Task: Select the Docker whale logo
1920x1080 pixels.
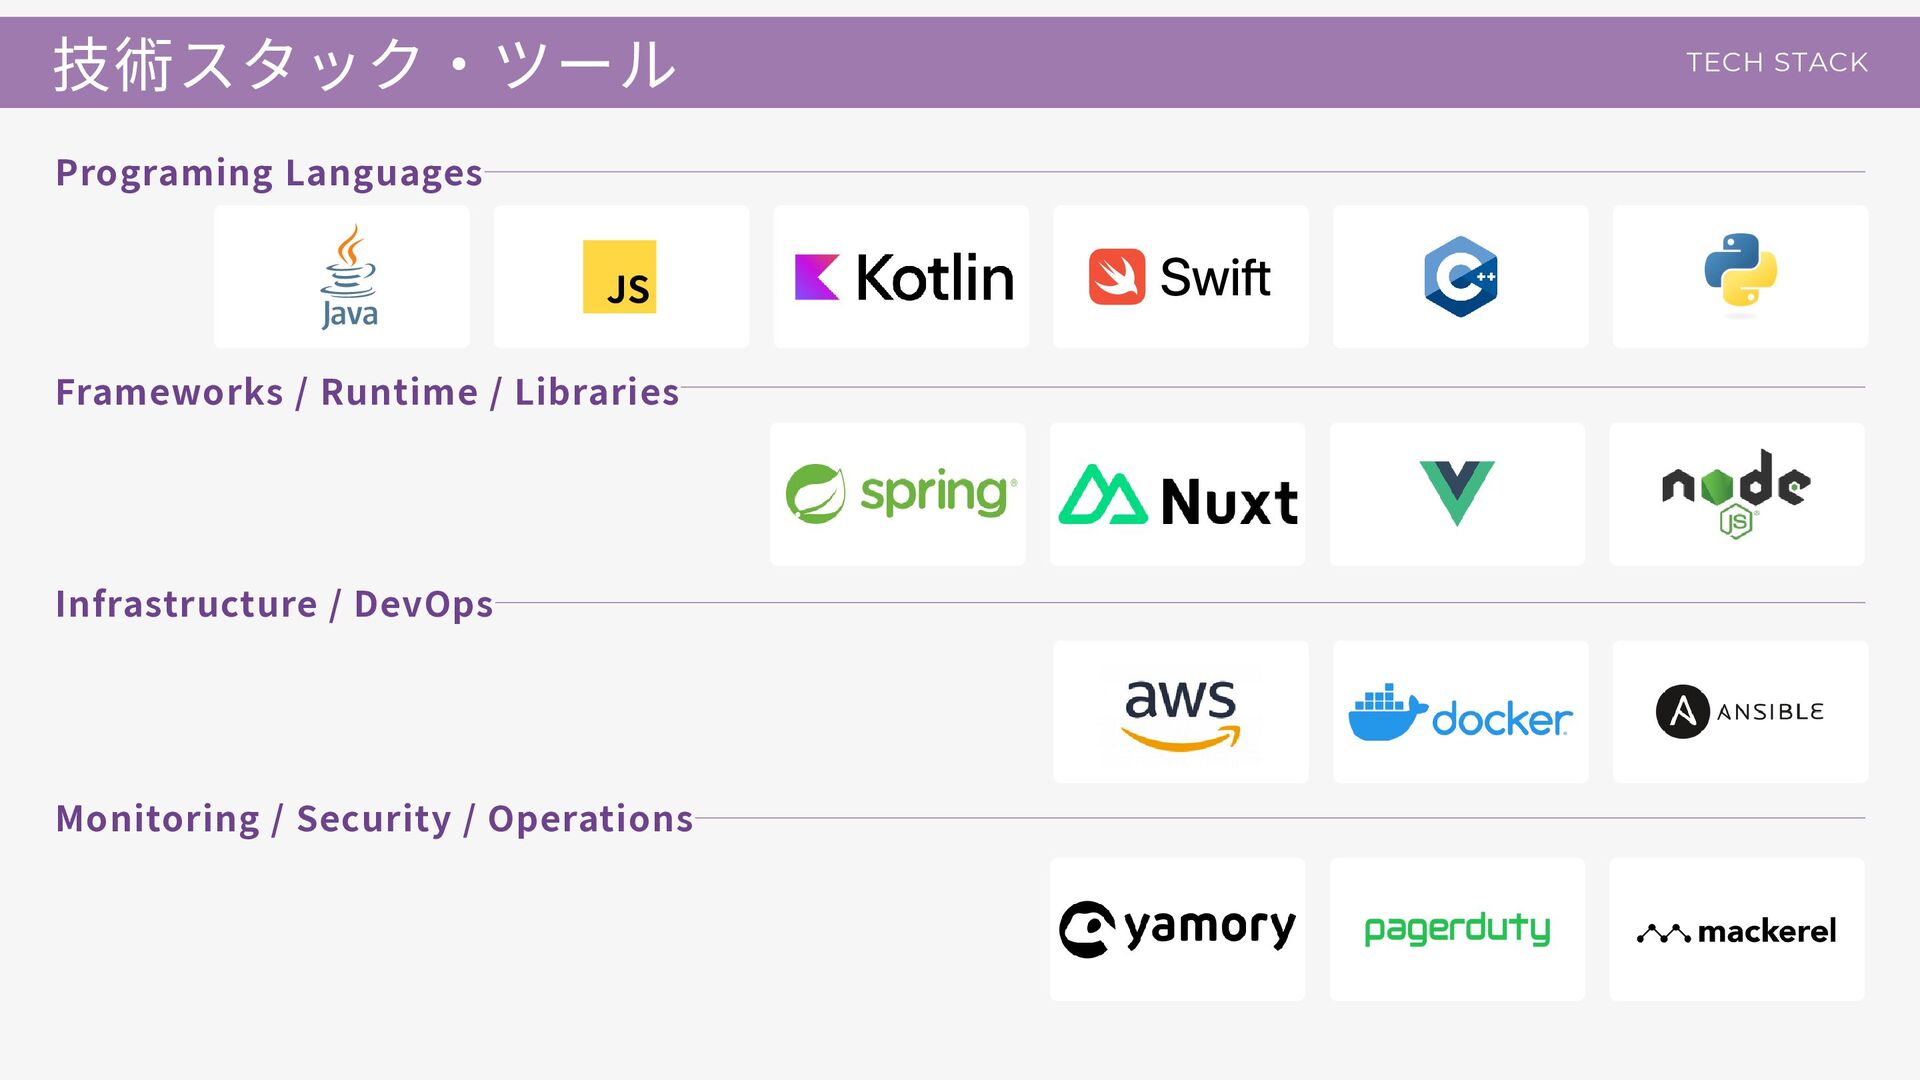Action: click(1460, 712)
